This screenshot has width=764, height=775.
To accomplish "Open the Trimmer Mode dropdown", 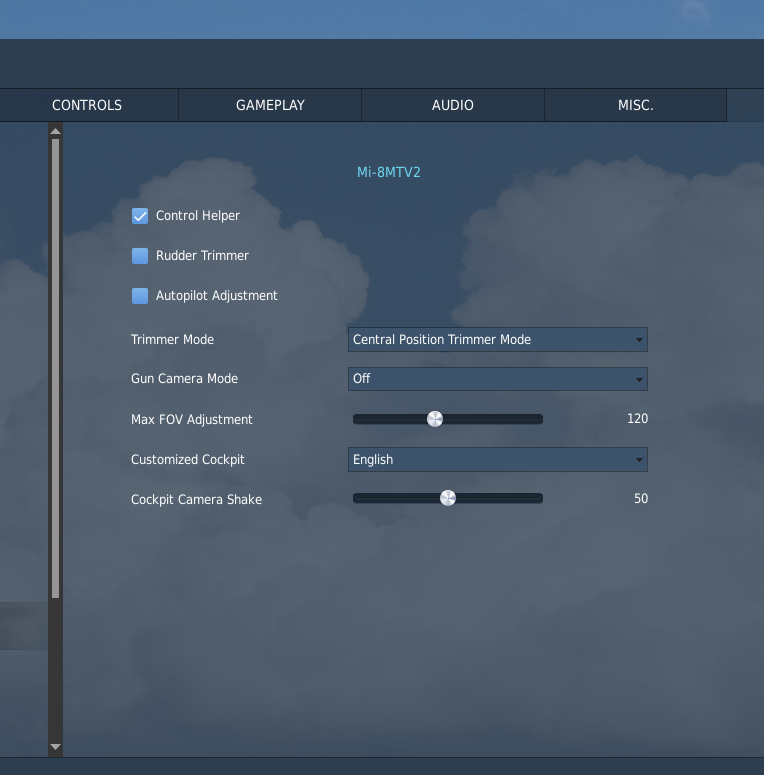I will point(498,340).
